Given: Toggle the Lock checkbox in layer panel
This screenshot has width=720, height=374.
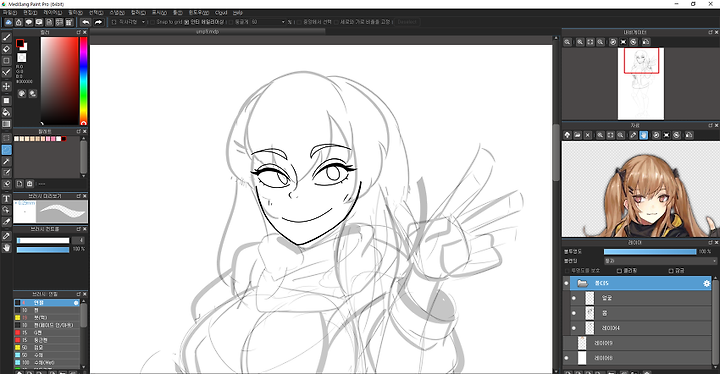Looking at the screenshot, I should [671, 271].
